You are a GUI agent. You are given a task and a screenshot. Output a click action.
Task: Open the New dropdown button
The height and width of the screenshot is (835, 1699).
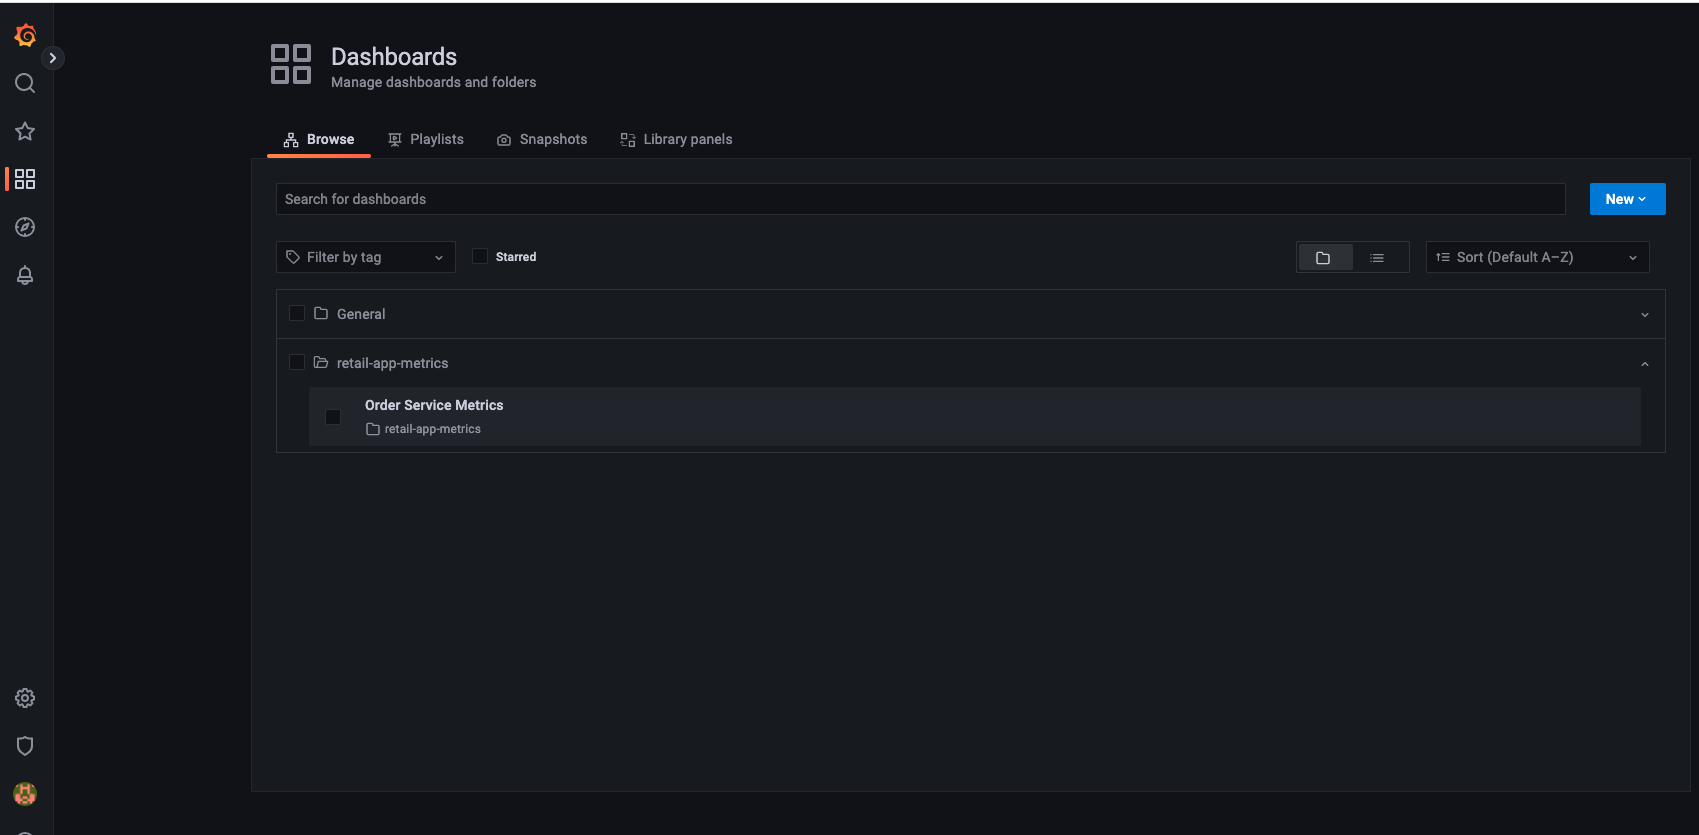[x=1627, y=199]
